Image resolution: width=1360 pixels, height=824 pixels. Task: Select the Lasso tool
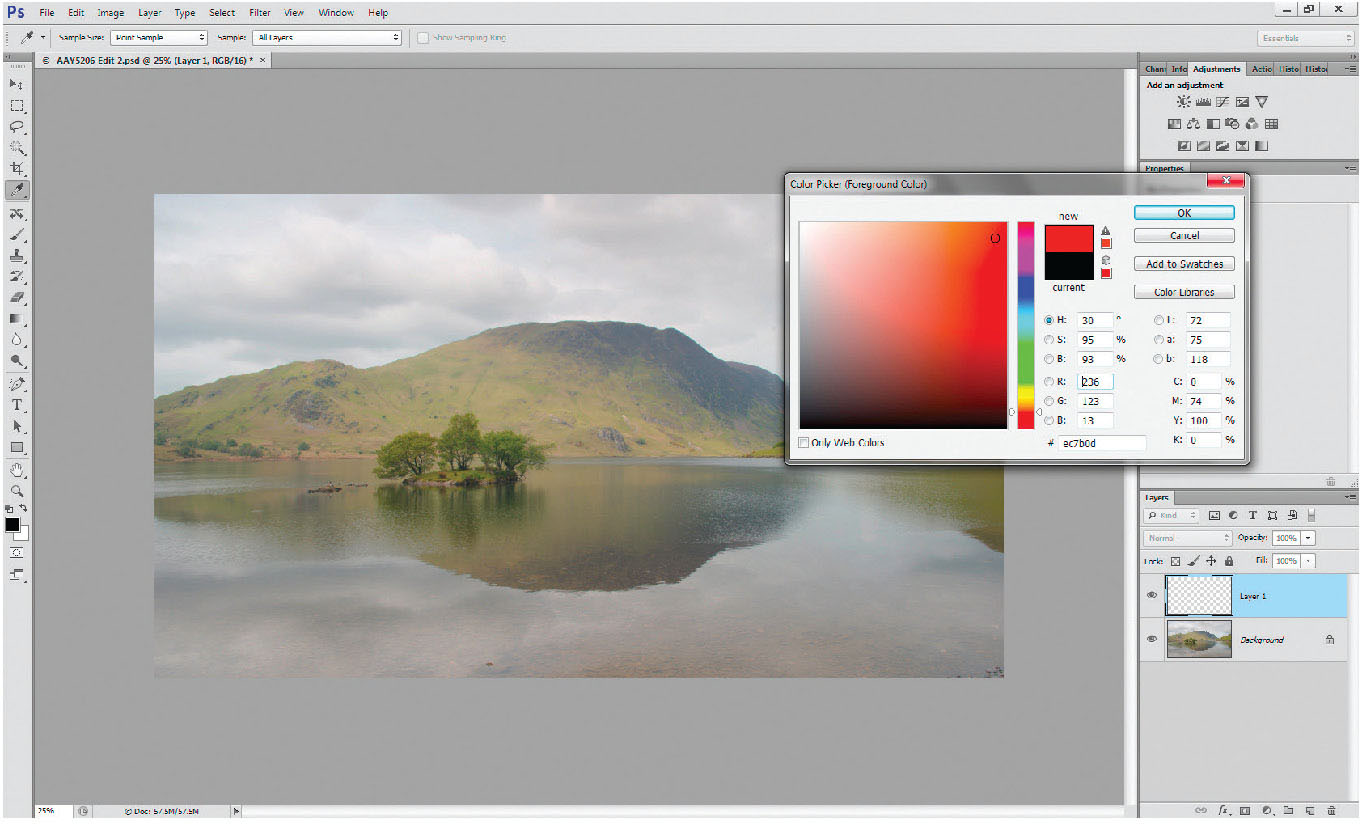point(17,127)
